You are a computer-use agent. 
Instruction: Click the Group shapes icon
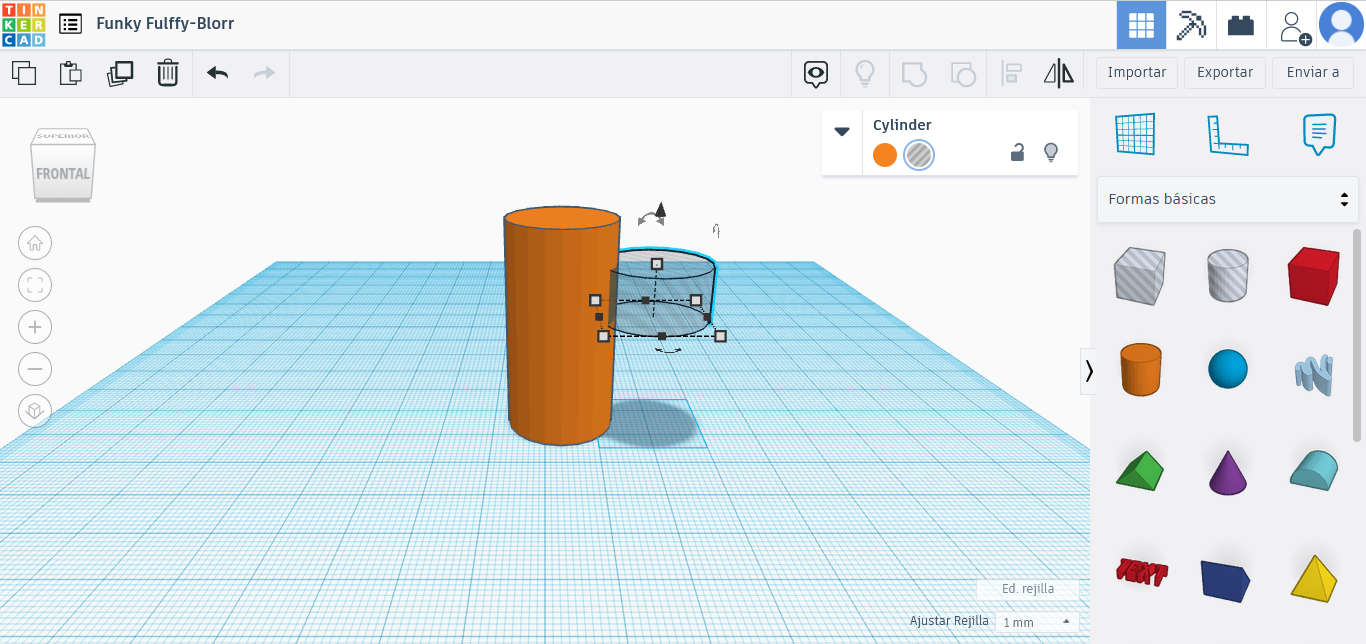[914, 73]
